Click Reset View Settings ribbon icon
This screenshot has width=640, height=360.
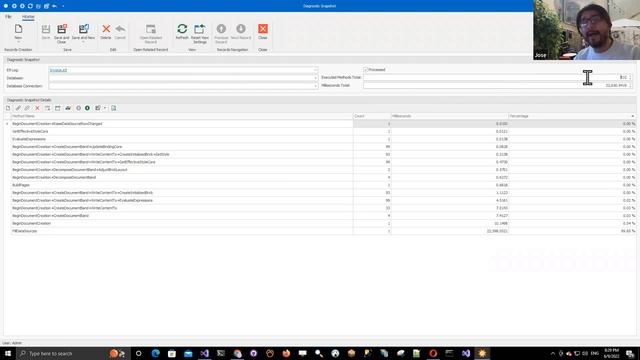[200, 29]
